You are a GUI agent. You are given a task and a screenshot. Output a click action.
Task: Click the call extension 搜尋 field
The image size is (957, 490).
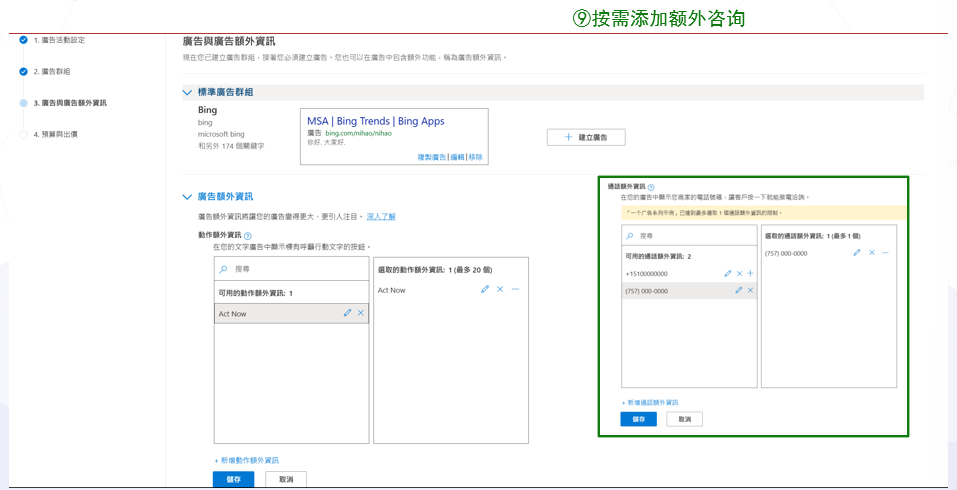(689, 236)
